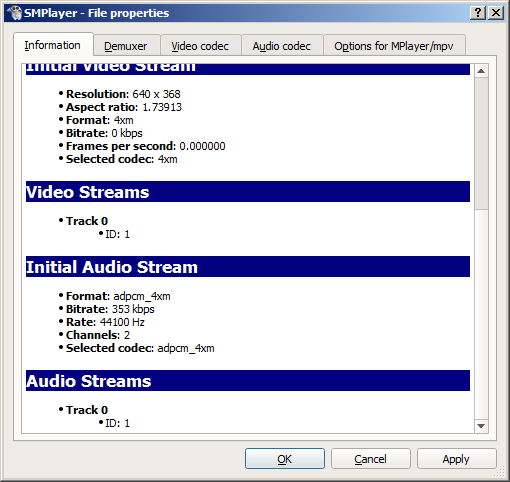510x482 pixels.
Task: Click ID: 1 under Audio Streams
Action: (x=117, y=423)
